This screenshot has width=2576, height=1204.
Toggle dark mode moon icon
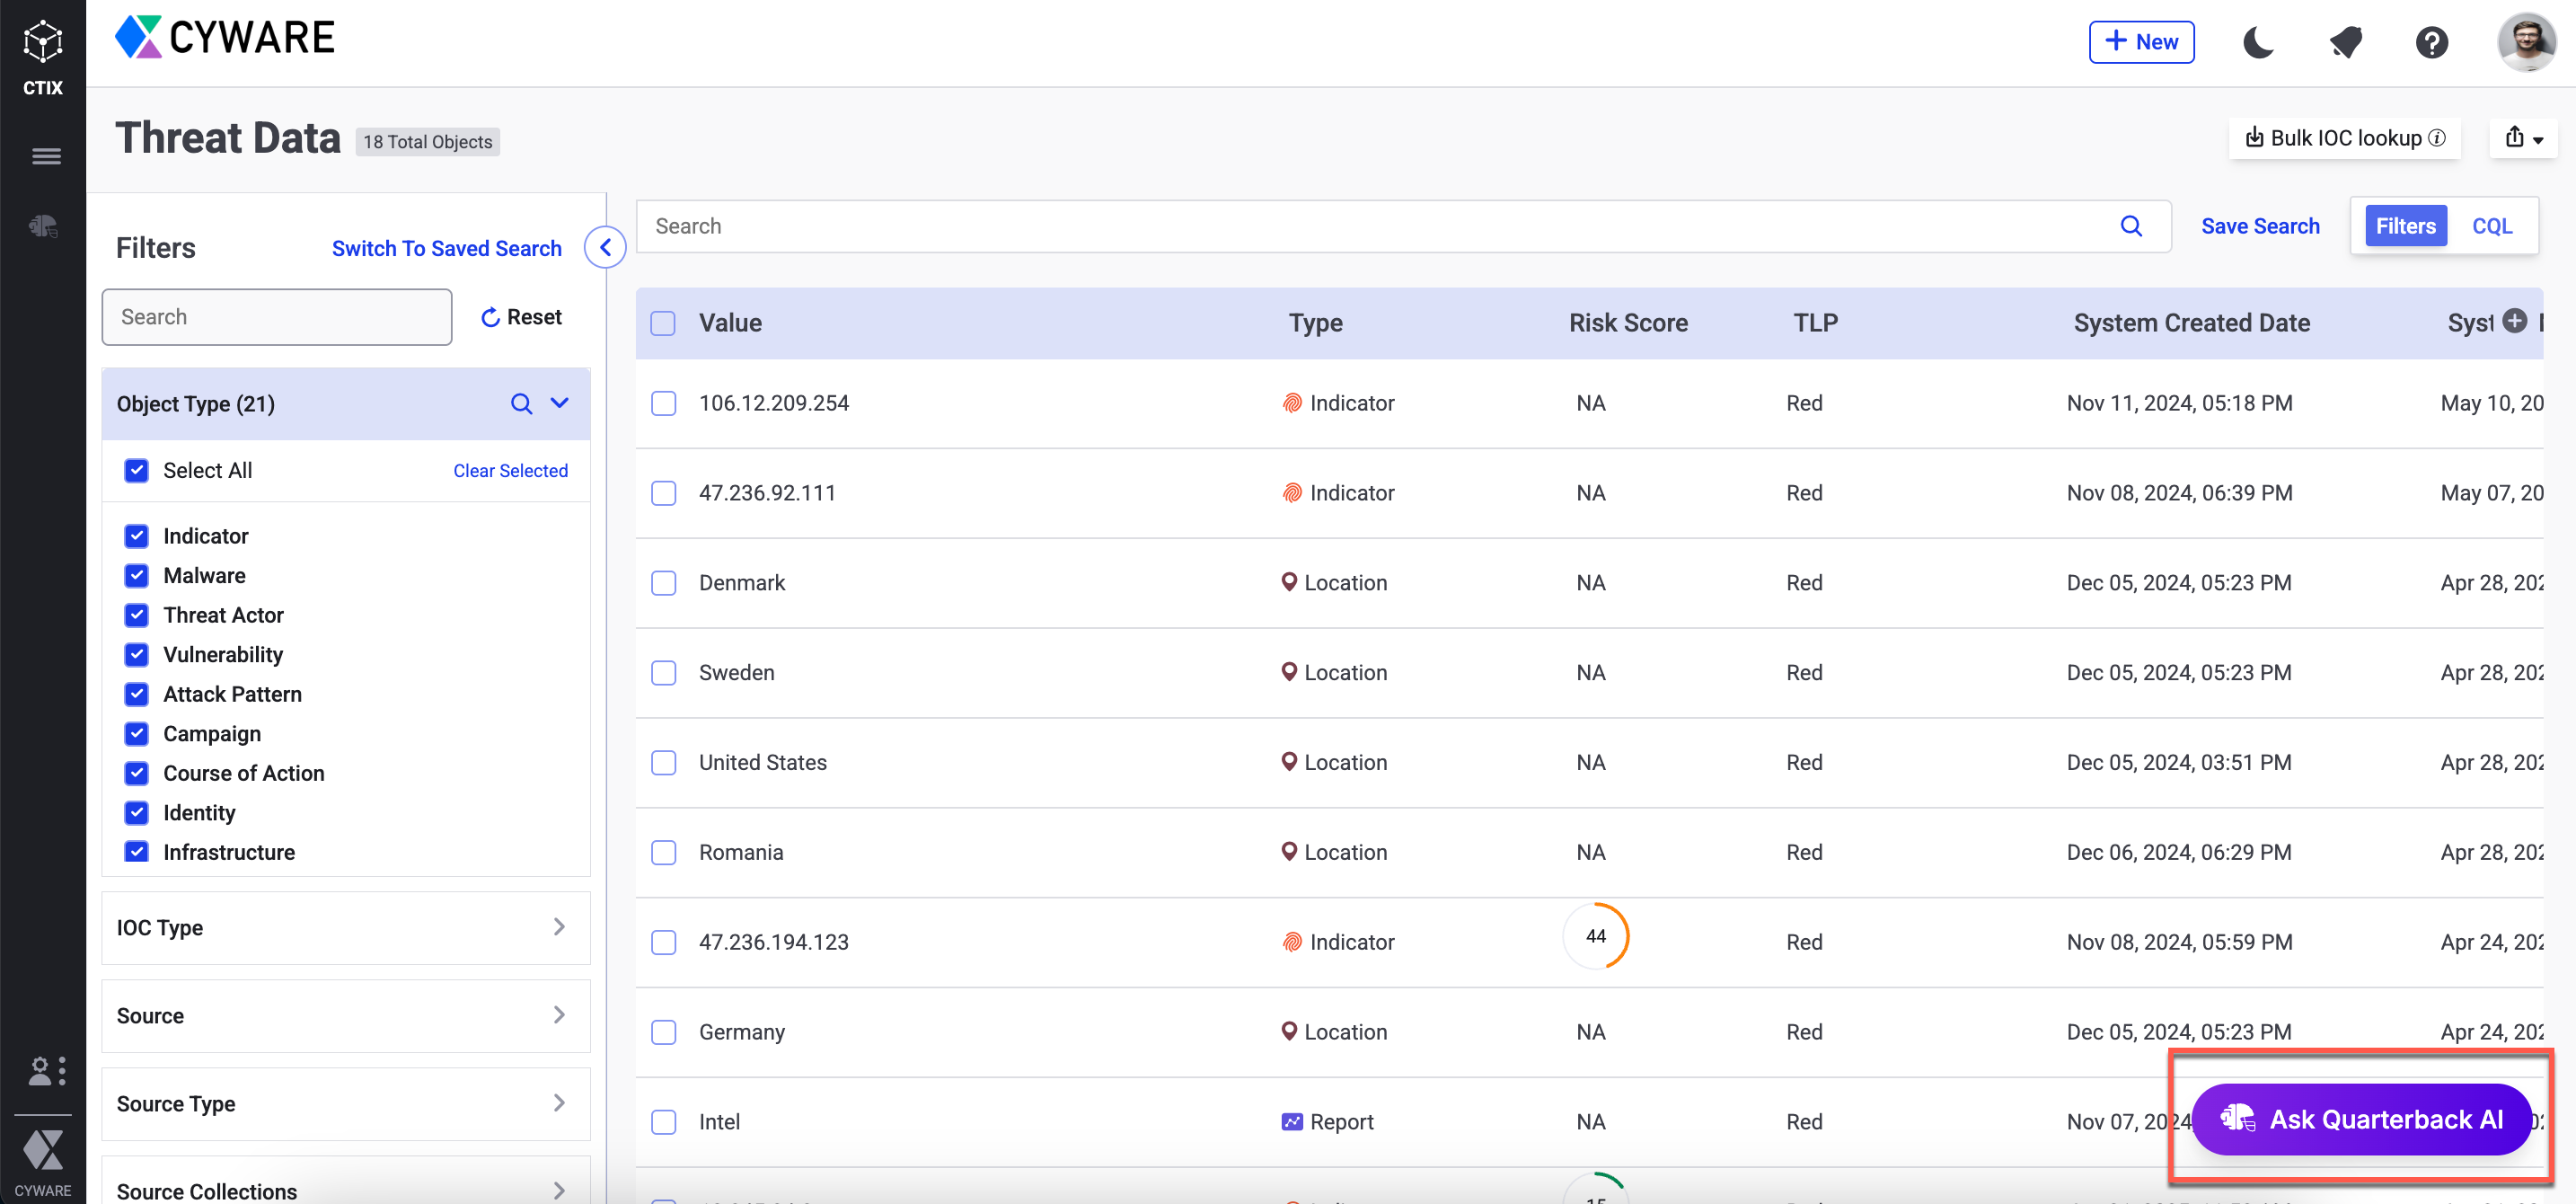coord(2258,42)
